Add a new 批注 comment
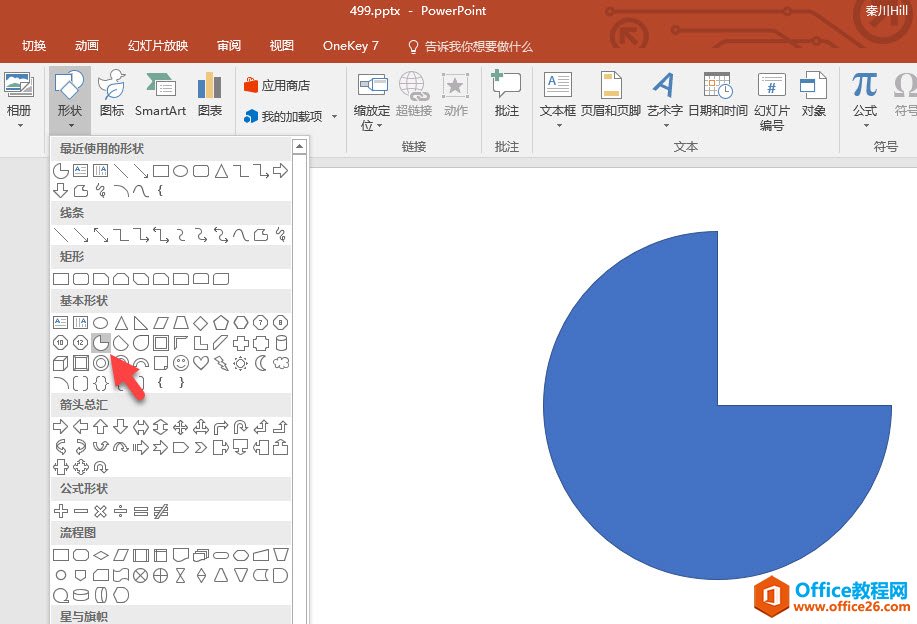The image size is (917, 624). (x=507, y=95)
